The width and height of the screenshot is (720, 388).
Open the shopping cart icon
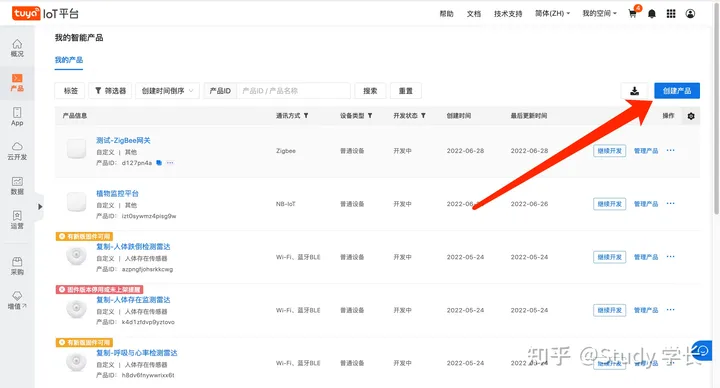[x=632, y=14]
